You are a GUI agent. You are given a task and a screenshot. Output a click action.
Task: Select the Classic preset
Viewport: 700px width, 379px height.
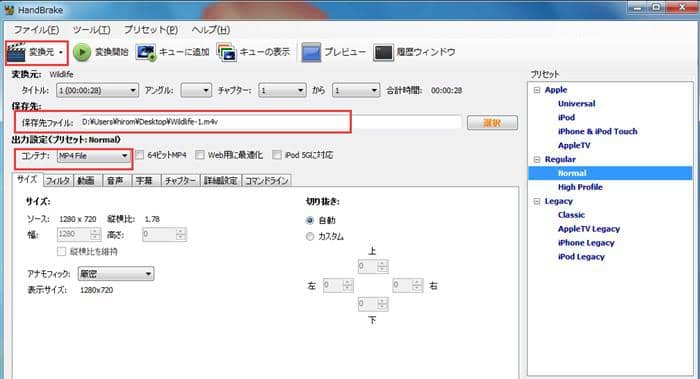pyautogui.click(x=571, y=215)
